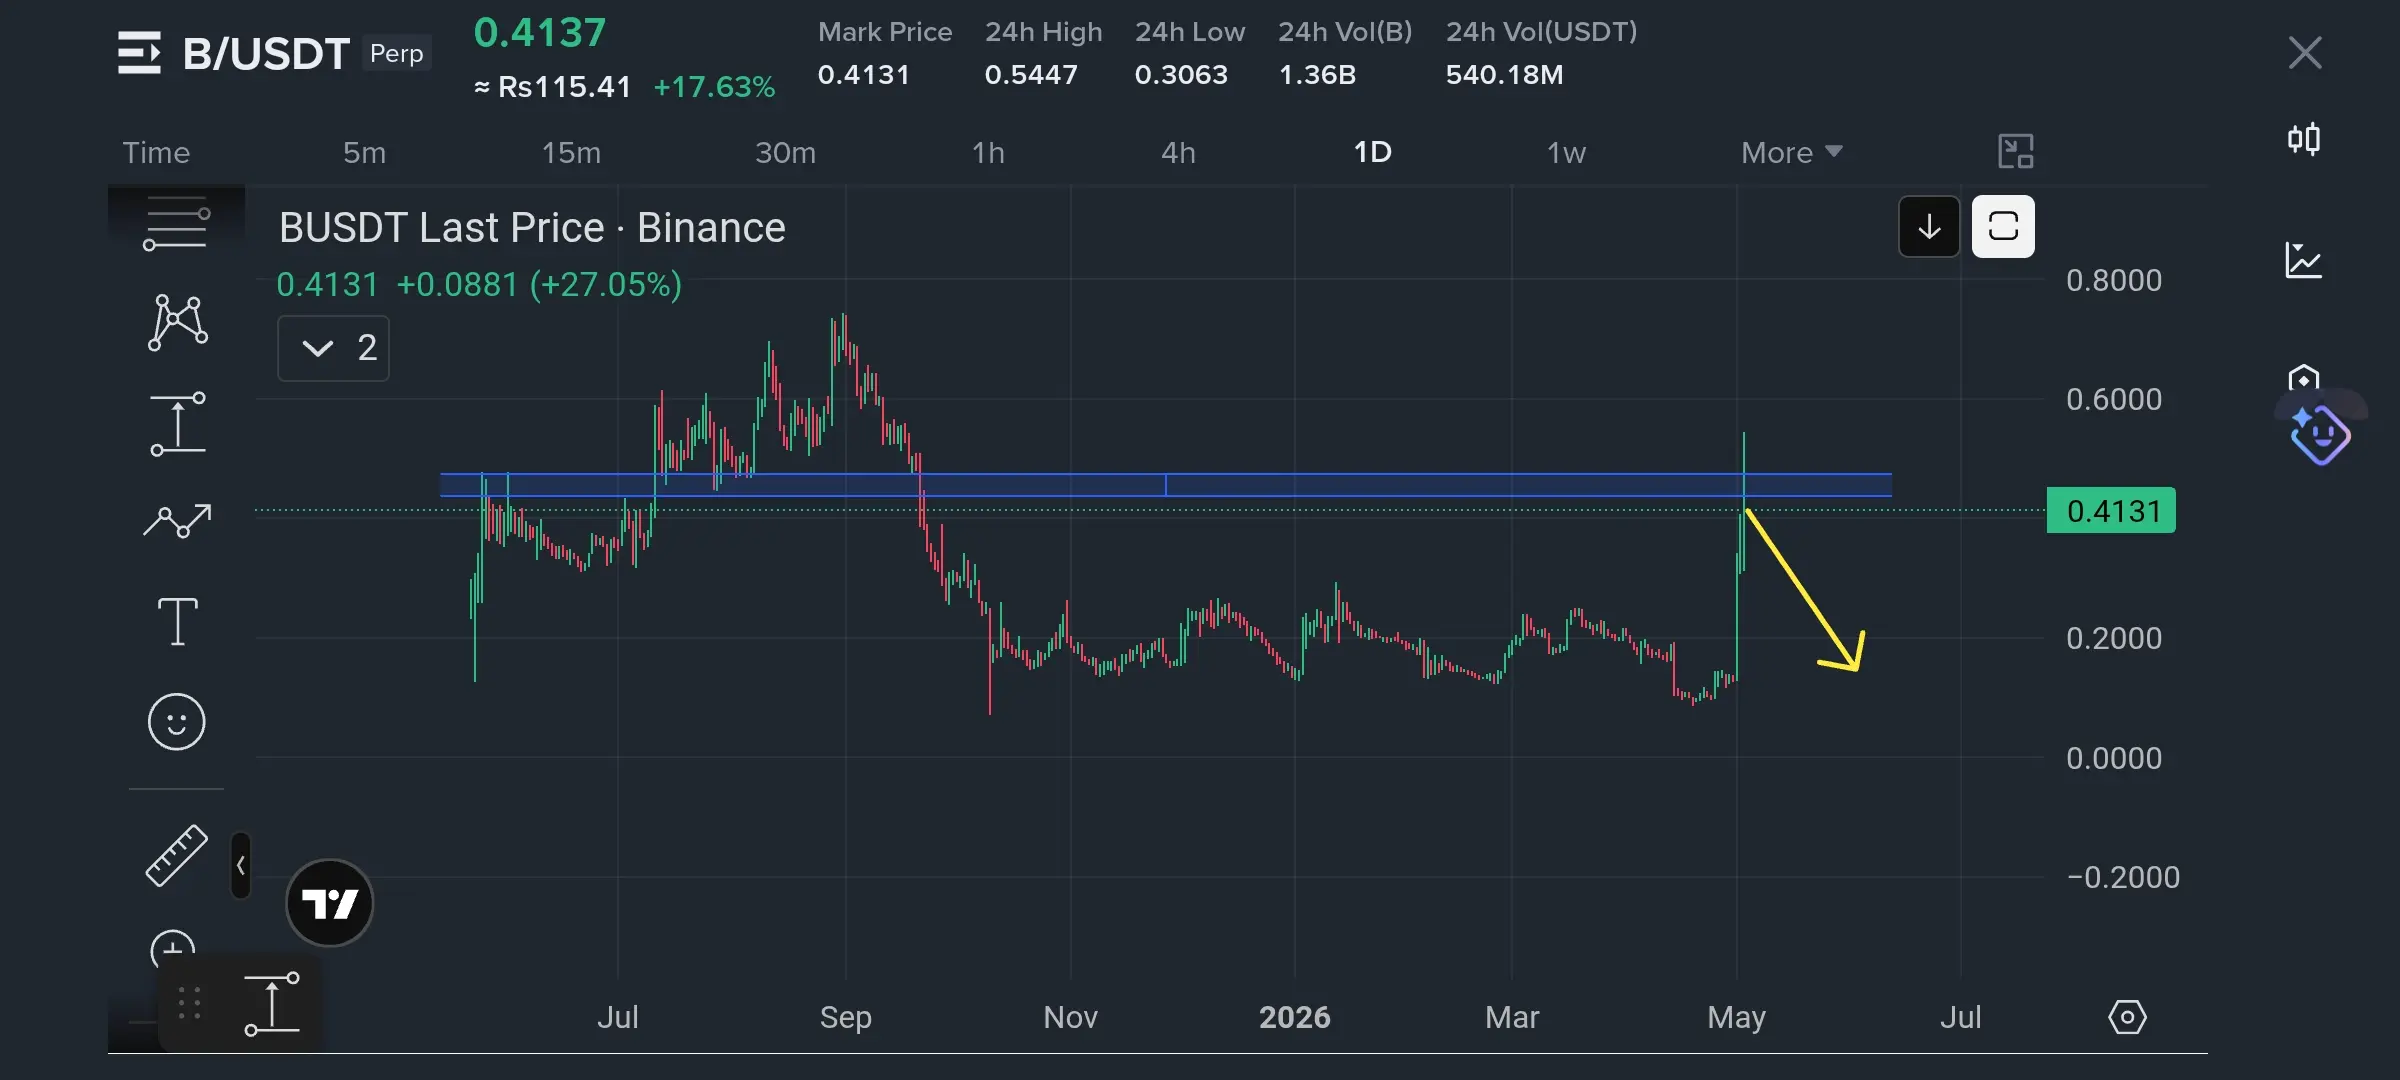The height and width of the screenshot is (1080, 2400).
Task: Click the Mar time axis label
Action: [x=1512, y=1018]
